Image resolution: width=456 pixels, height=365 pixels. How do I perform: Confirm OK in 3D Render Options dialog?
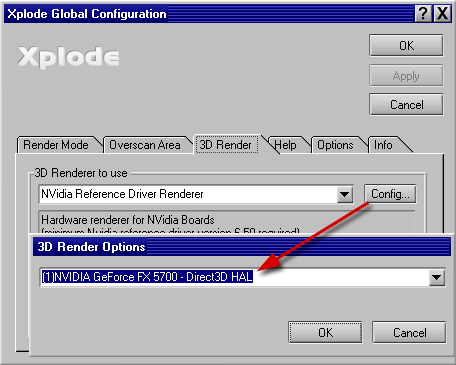[325, 332]
